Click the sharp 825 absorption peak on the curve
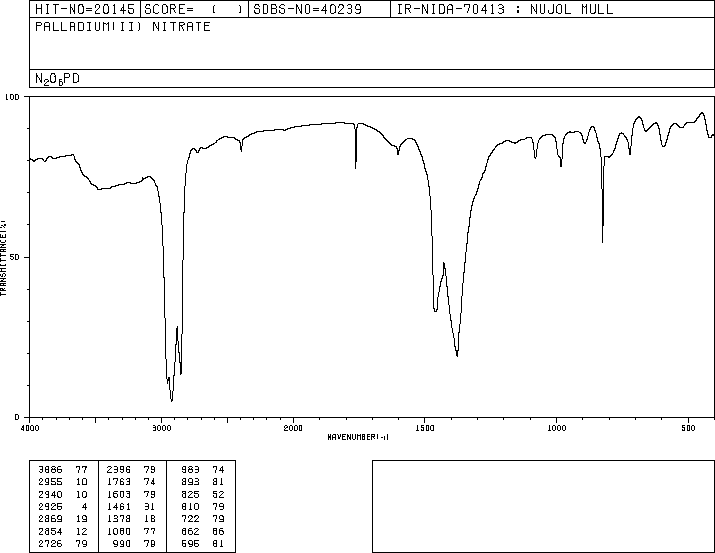The width and height of the screenshot is (715, 553). 602,241
